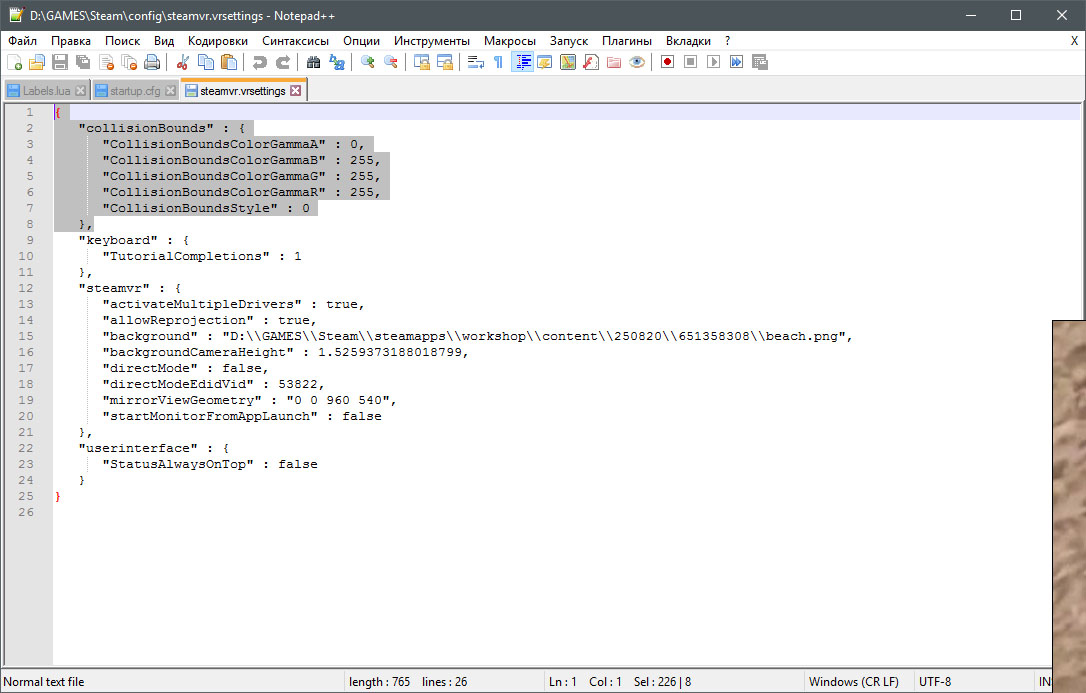The image size is (1086, 693).
Task: Open the Опции menu
Action: coord(362,41)
